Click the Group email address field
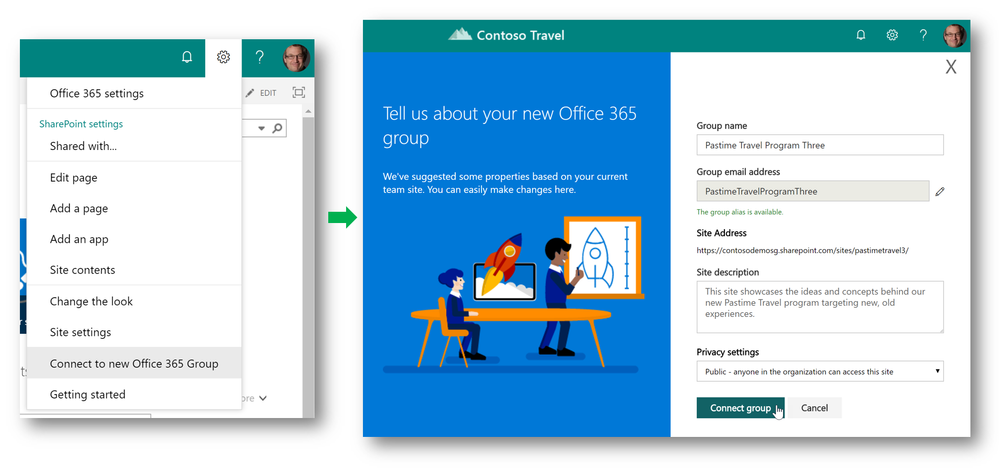This screenshot has width=999, height=469. coord(812,191)
